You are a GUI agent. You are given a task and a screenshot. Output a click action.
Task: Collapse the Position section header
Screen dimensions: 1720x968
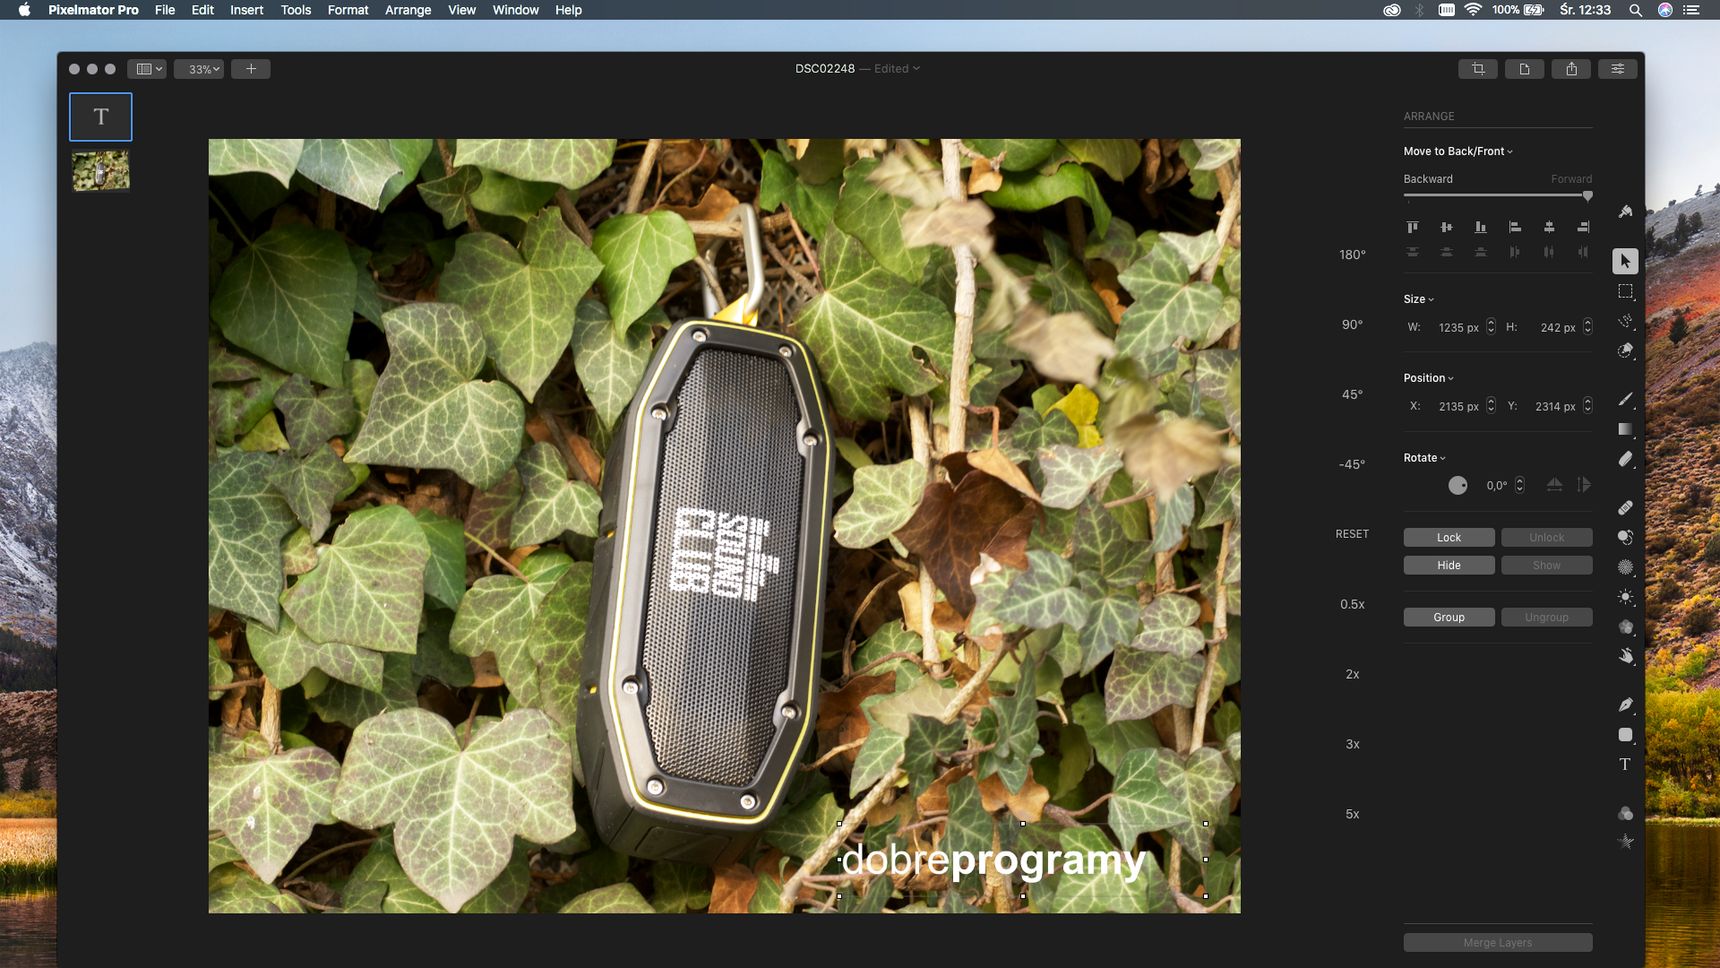pyautogui.click(x=1428, y=378)
